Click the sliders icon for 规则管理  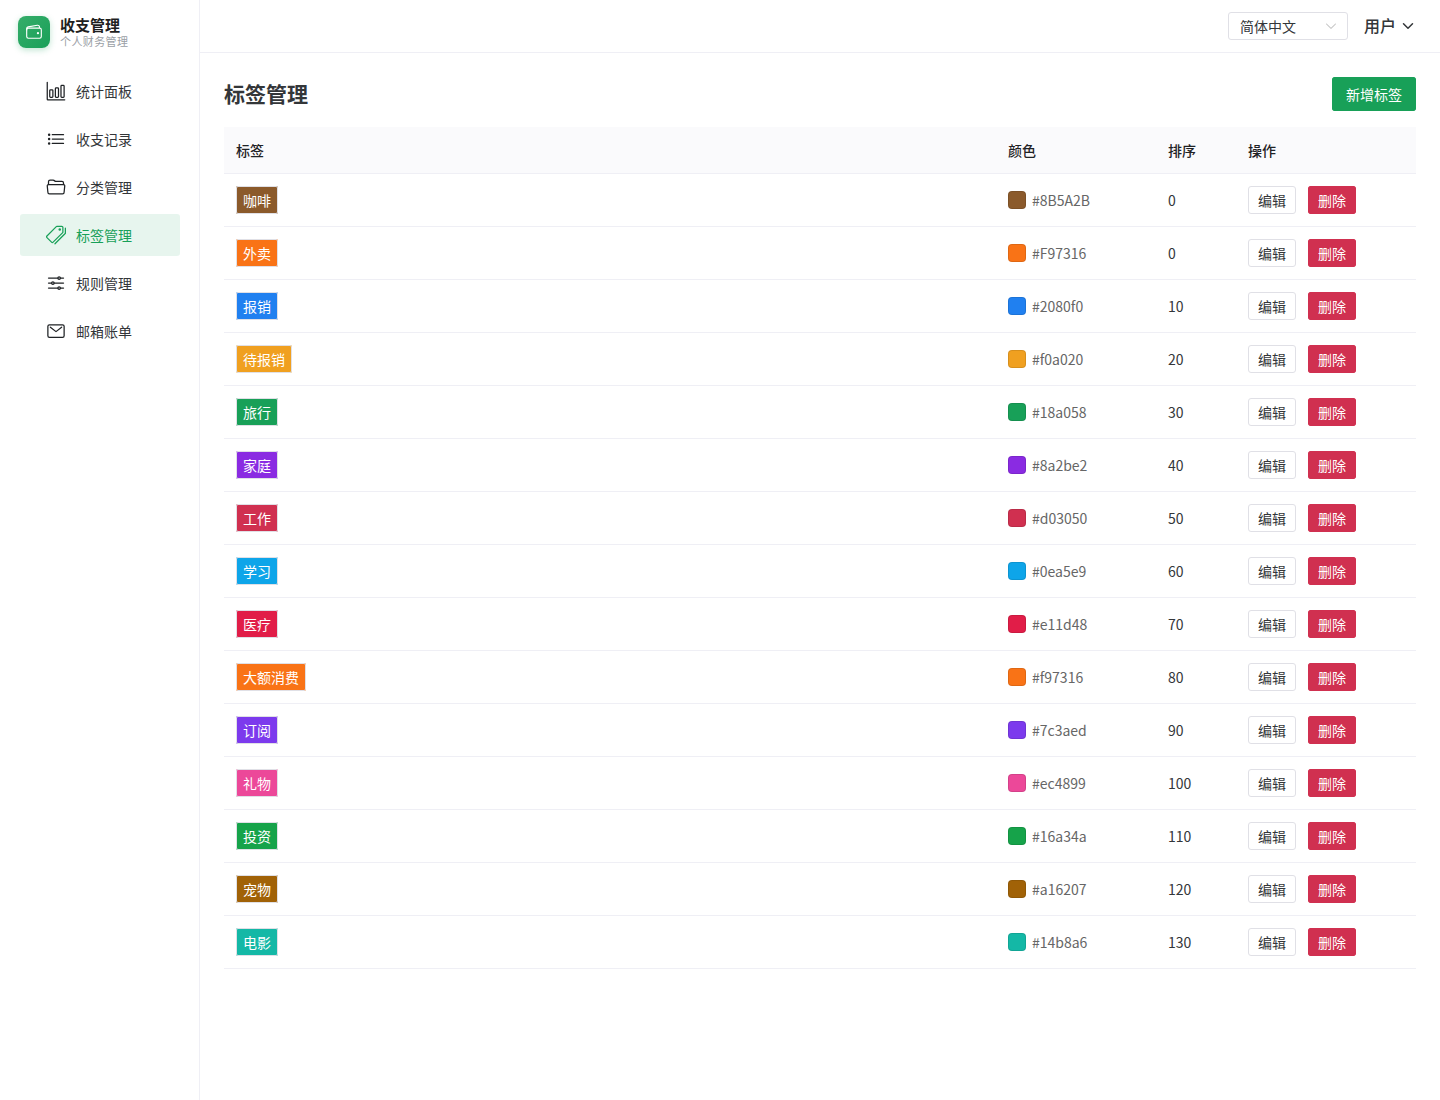coord(56,284)
